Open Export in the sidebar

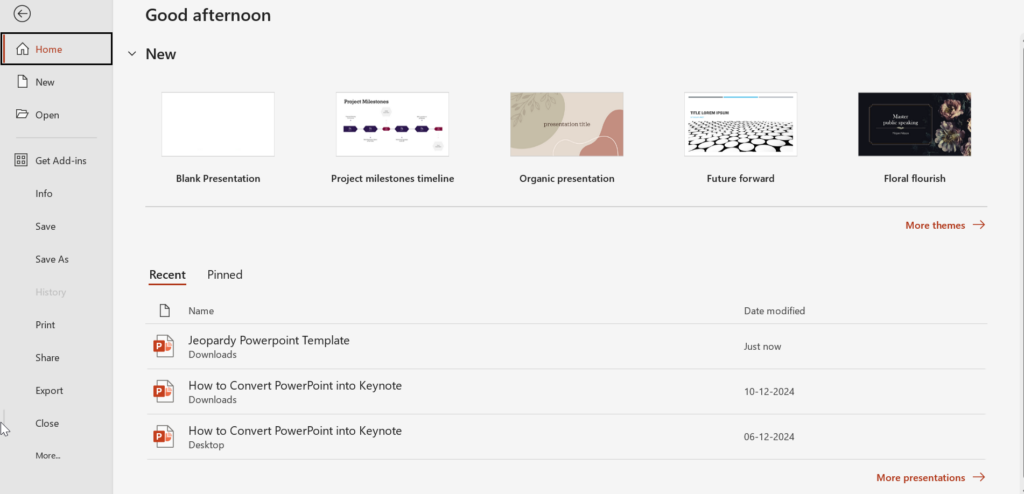(x=49, y=390)
